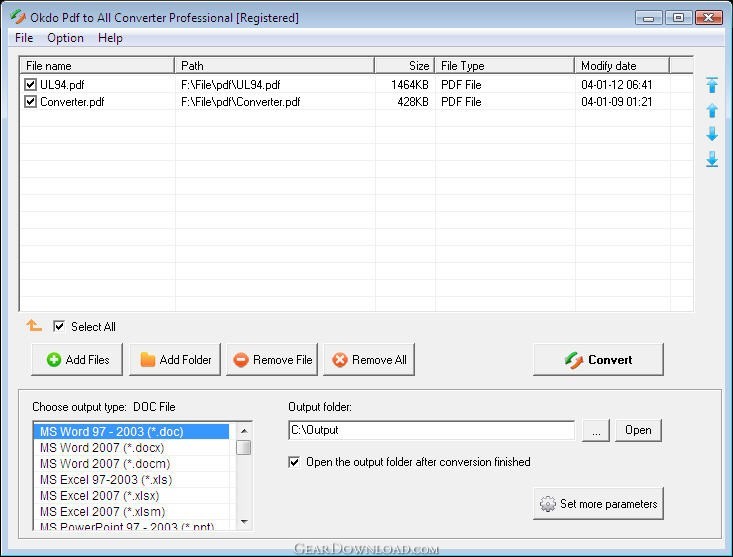
Task: Toggle open output folder after conversion checkbox
Action: click(x=294, y=462)
